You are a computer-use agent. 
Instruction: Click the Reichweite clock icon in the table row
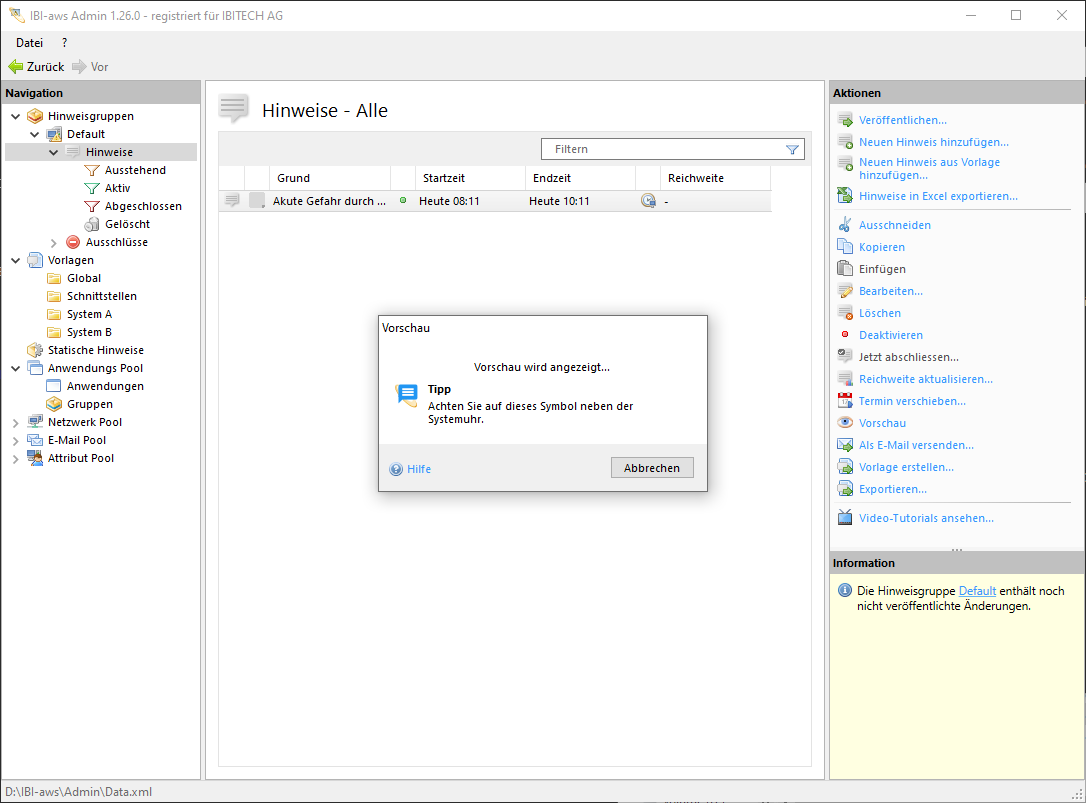[x=648, y=201]
